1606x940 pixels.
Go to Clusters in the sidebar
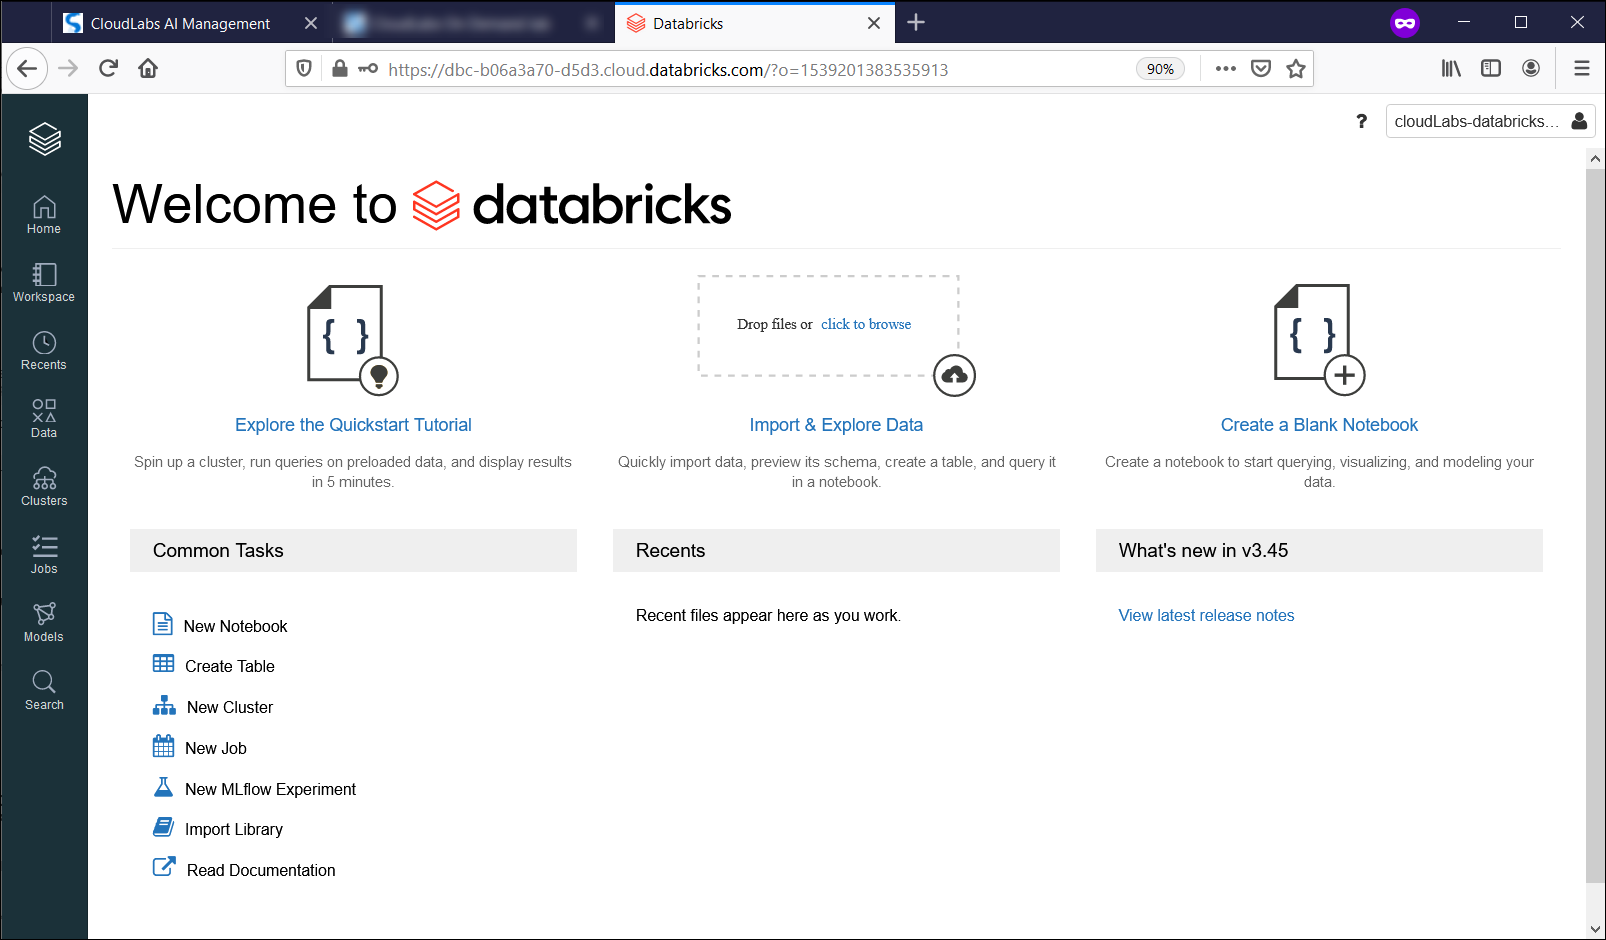click(44, 487)
